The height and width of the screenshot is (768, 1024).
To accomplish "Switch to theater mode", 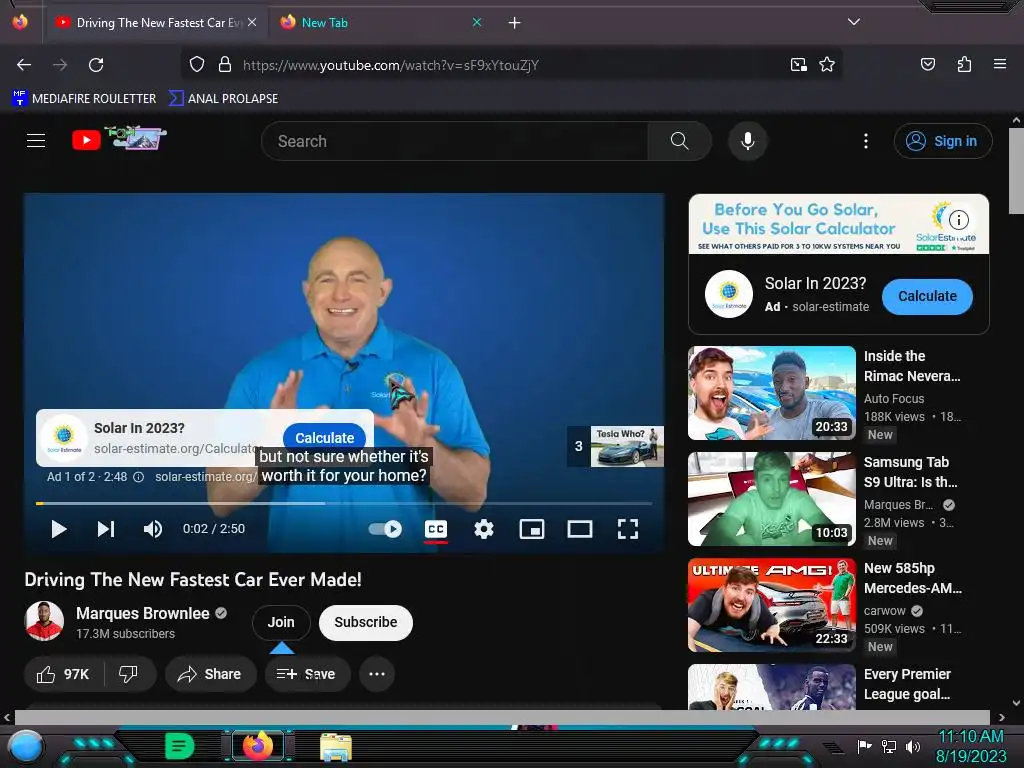I will [580, 529].
